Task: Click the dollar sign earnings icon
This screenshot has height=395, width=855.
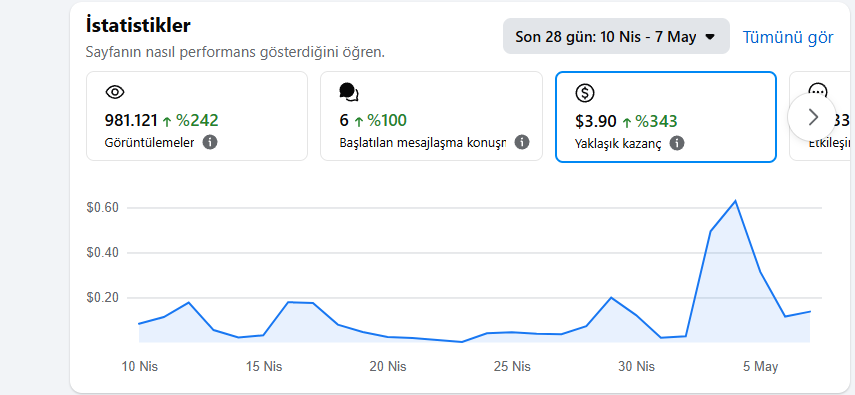Action: point(585,93)
